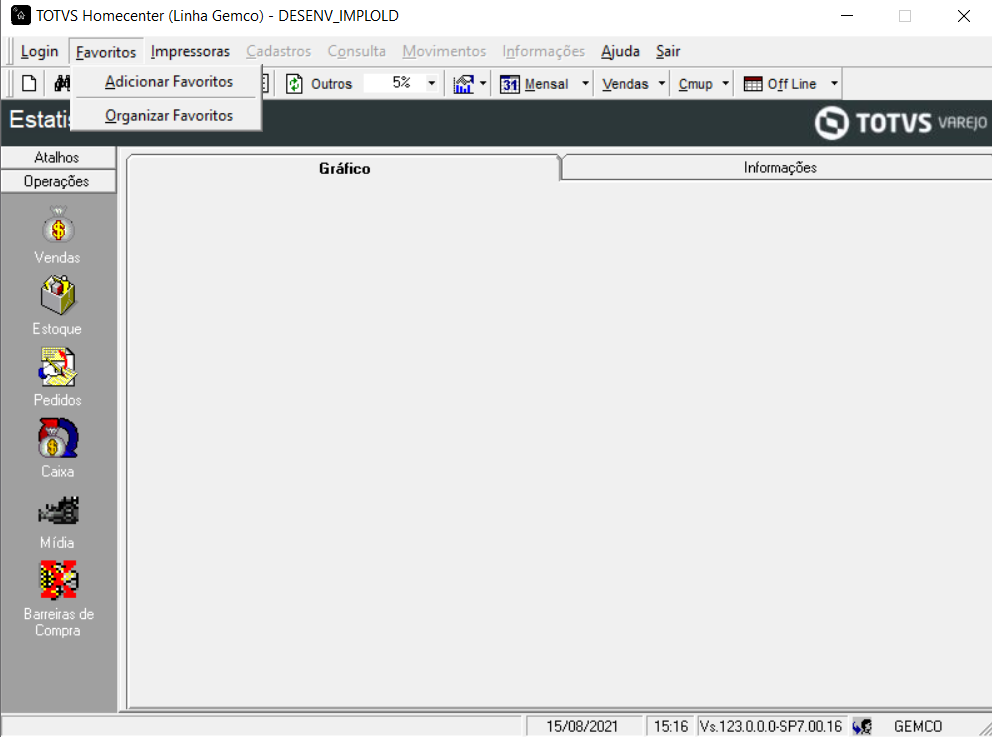
Task: Open the Login menu
Action: [x=39, y=51]
